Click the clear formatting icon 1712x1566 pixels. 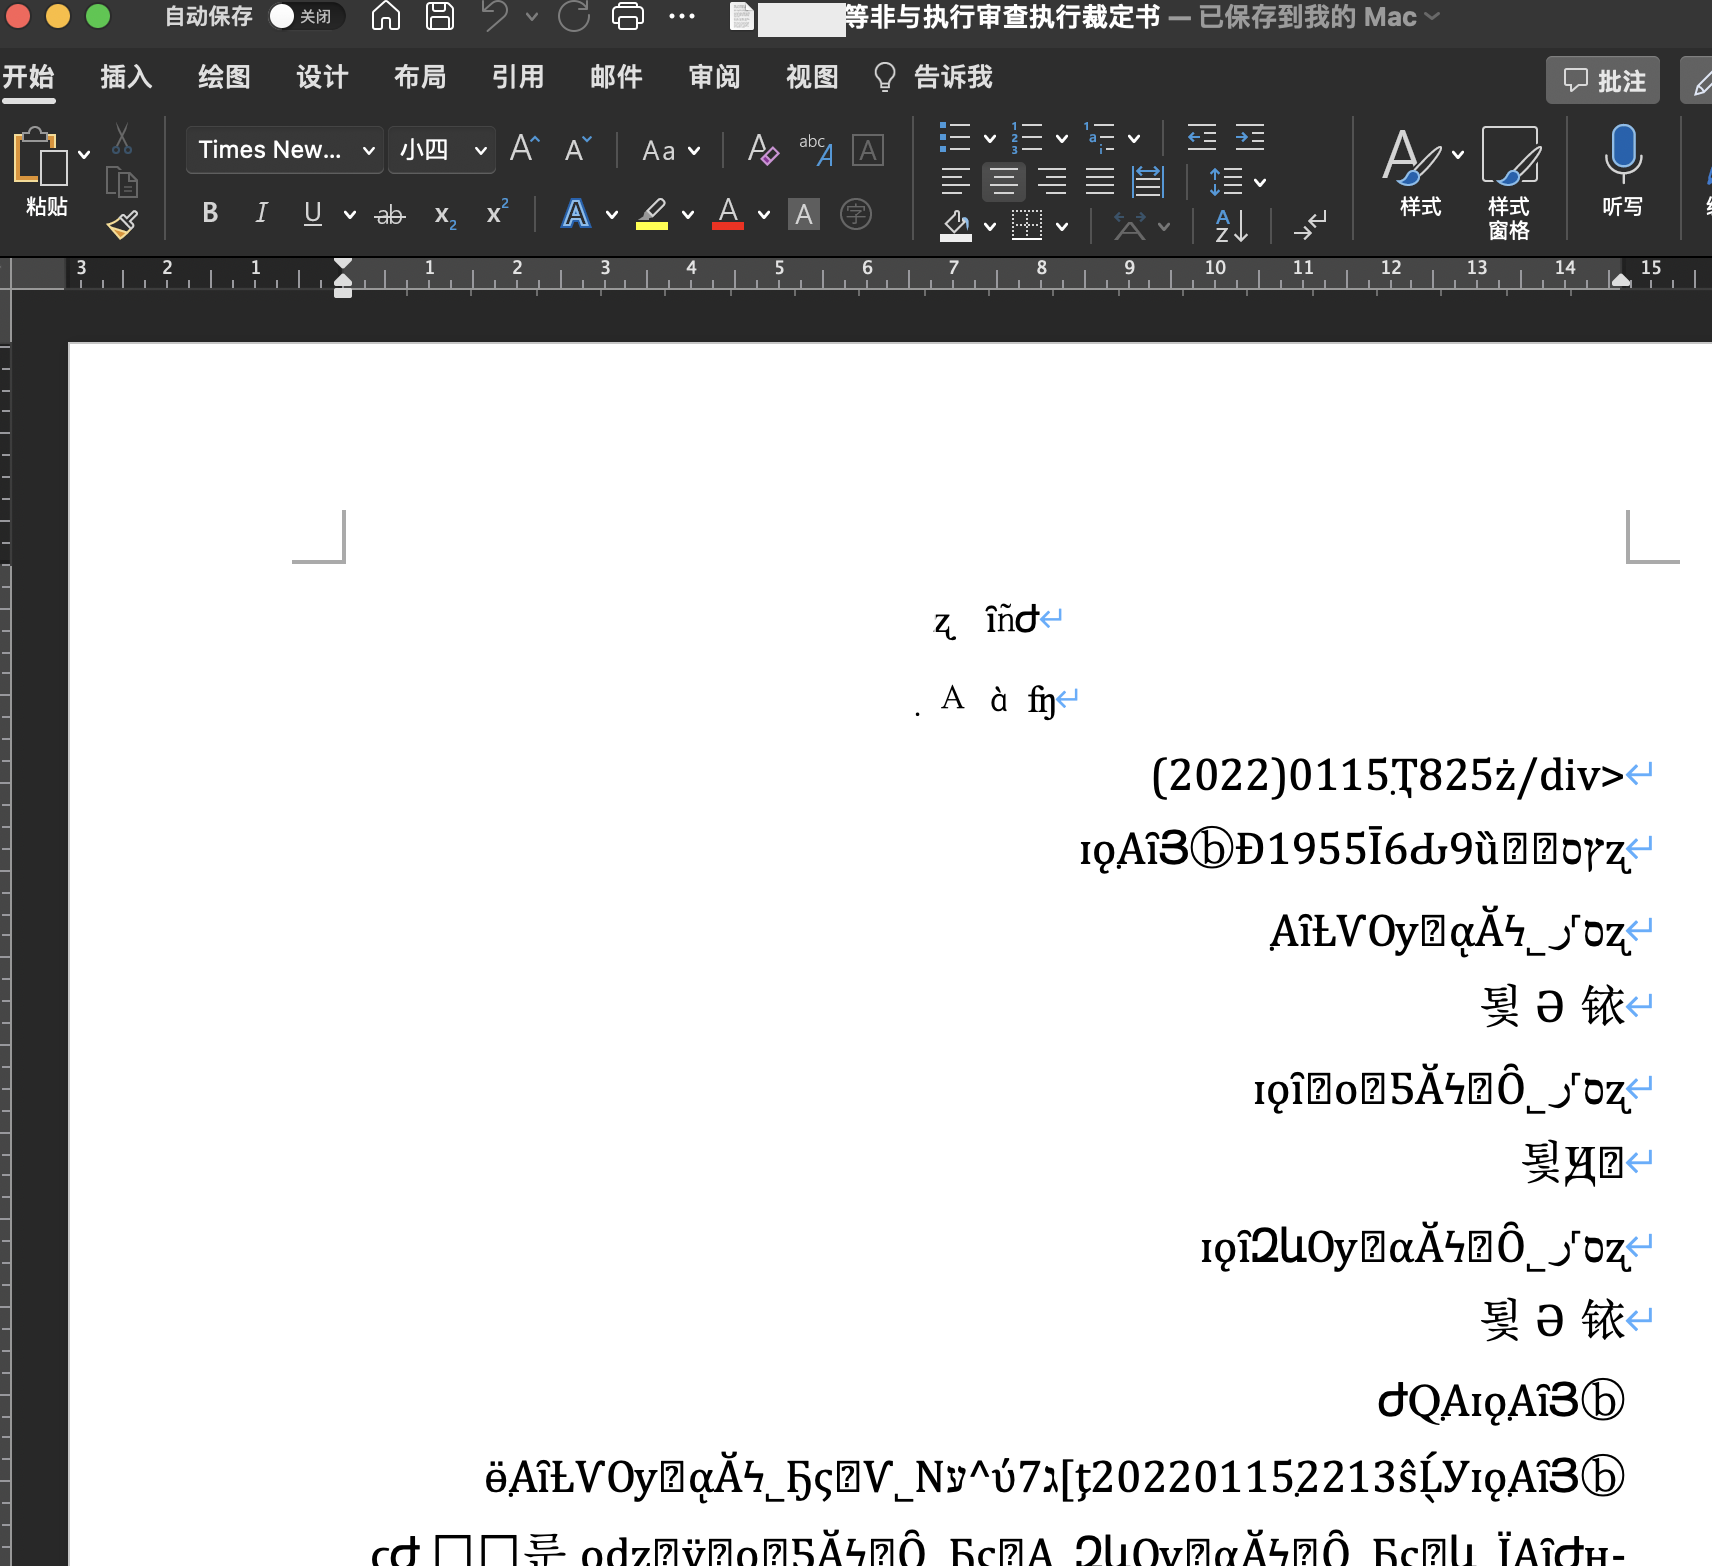point(763,150)
